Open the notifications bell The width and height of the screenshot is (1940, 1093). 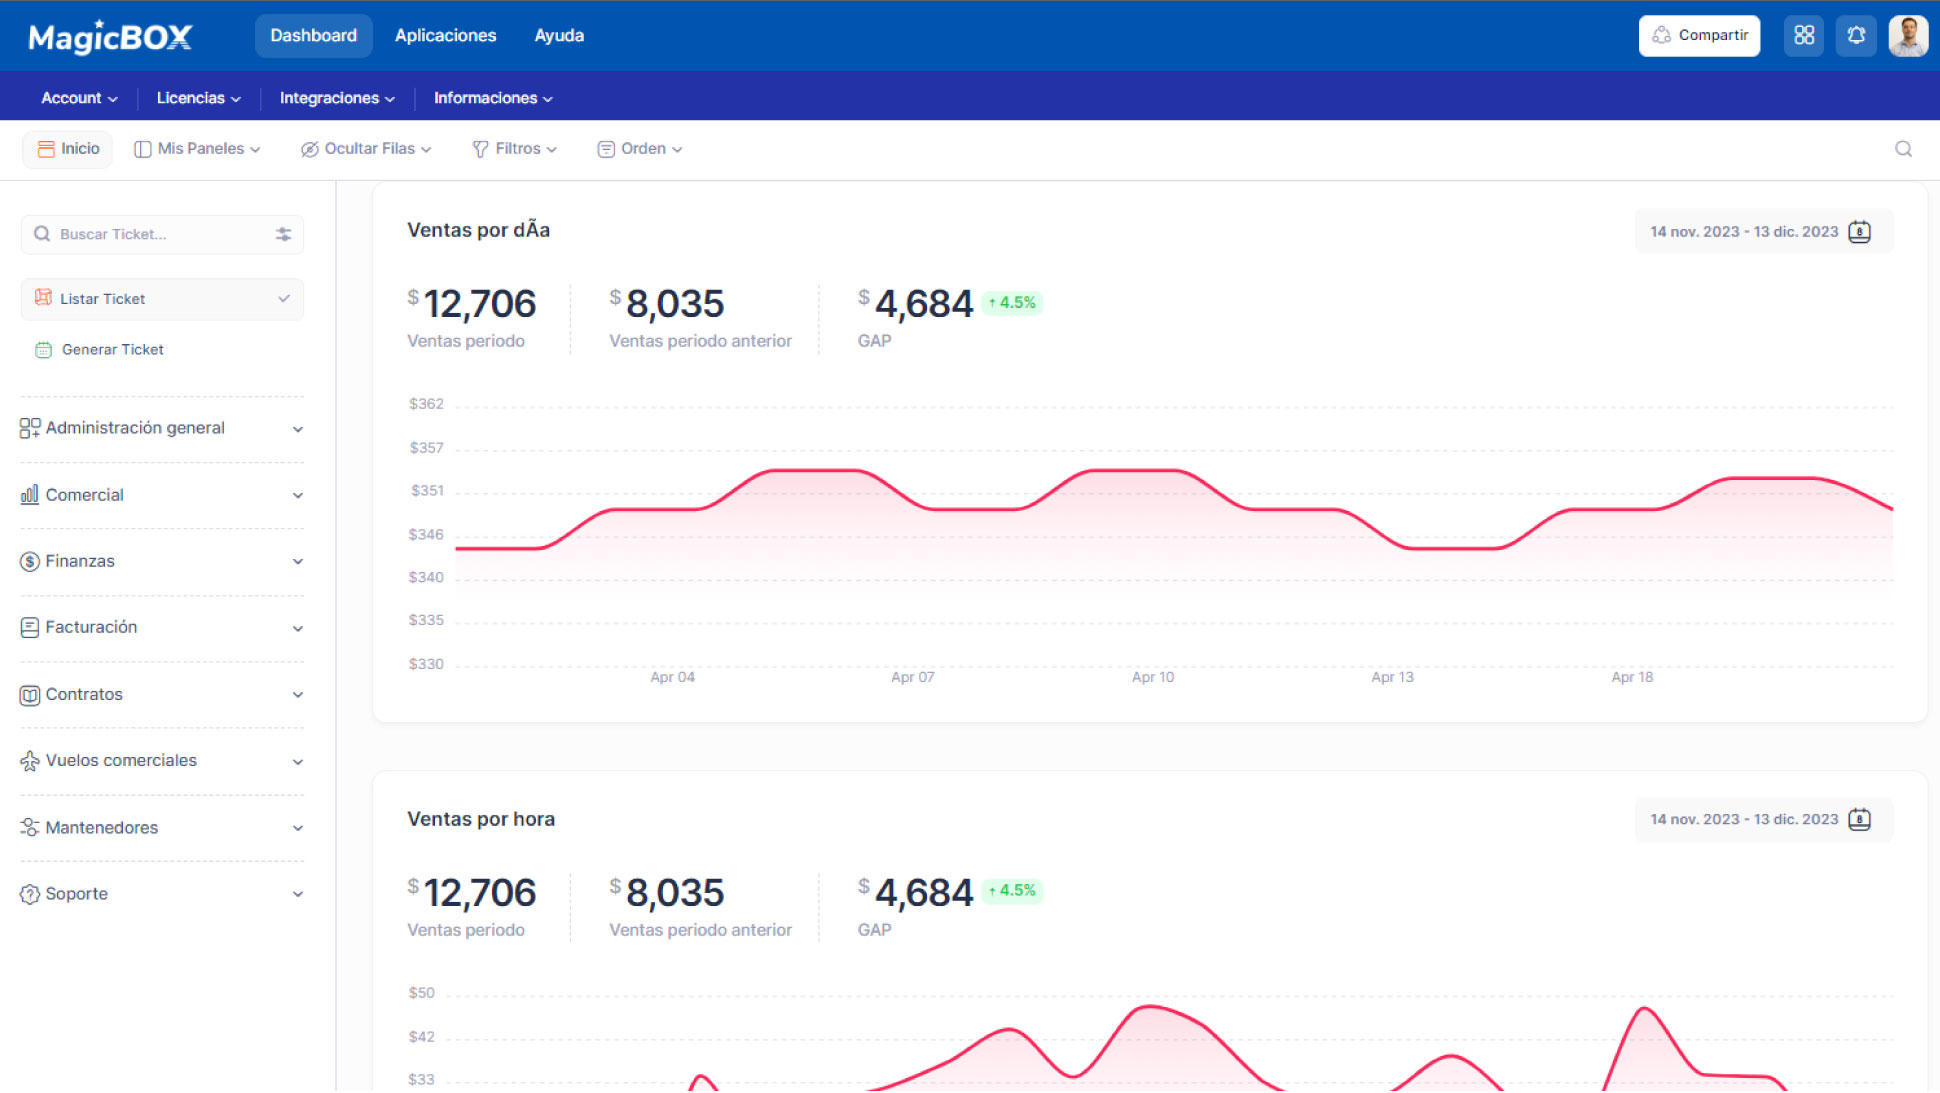click(x=1856, y=35)
